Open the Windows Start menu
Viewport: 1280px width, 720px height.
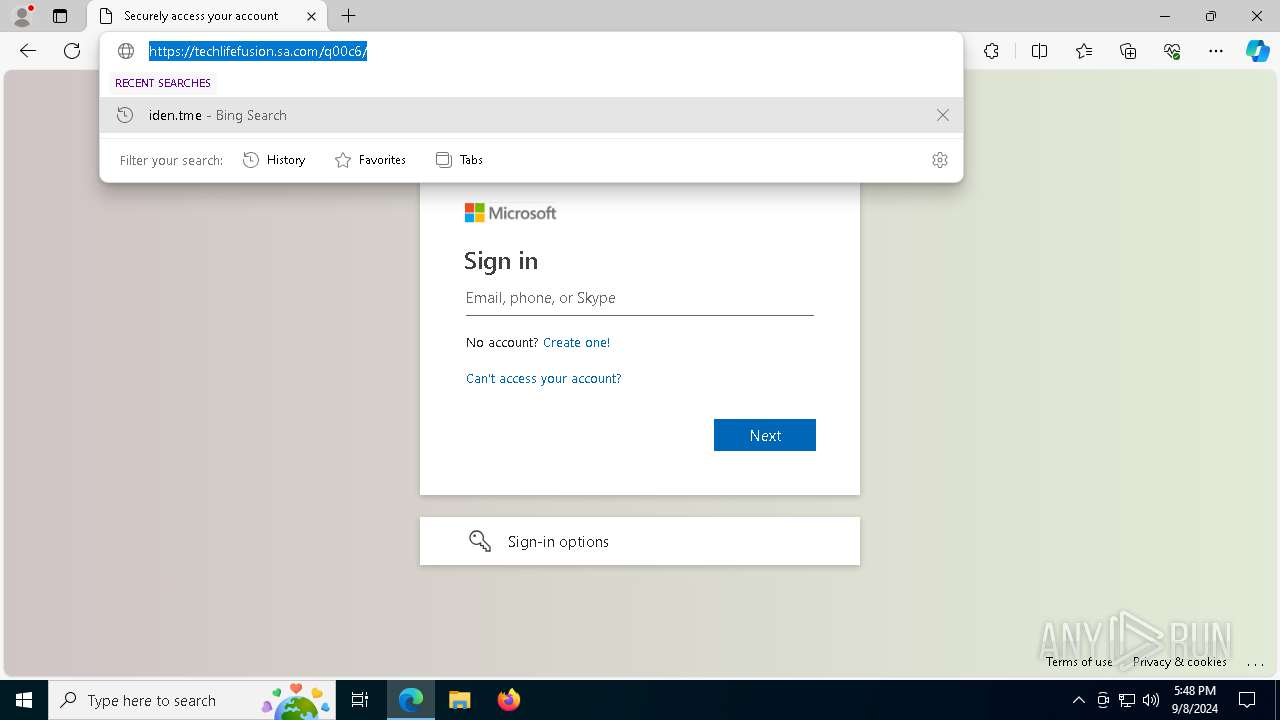[x=24, y=700]
